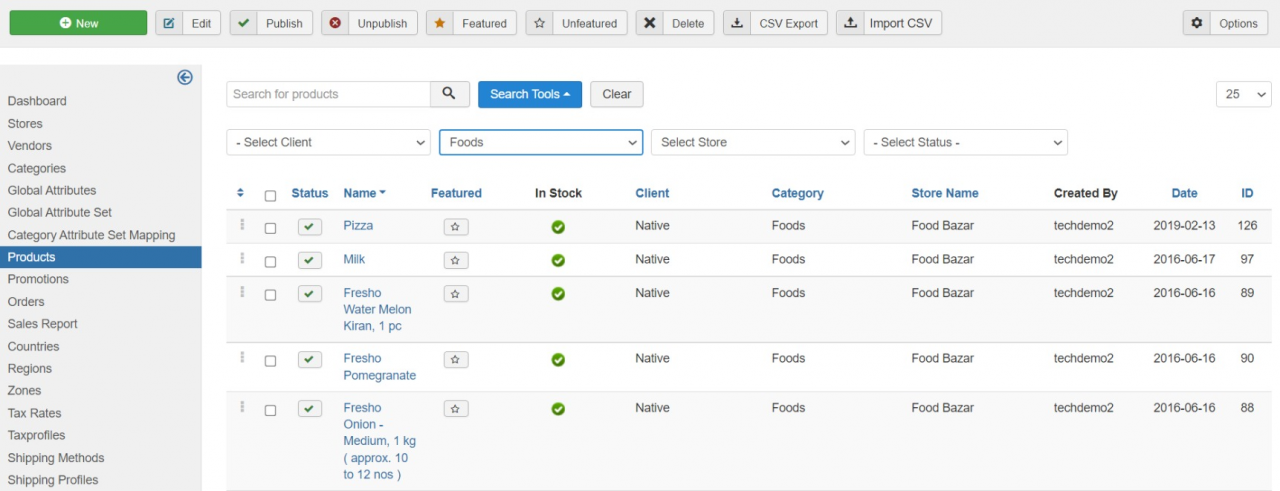Click the published status icon for Pizza

pyautogui.click(x=310, y=227)
